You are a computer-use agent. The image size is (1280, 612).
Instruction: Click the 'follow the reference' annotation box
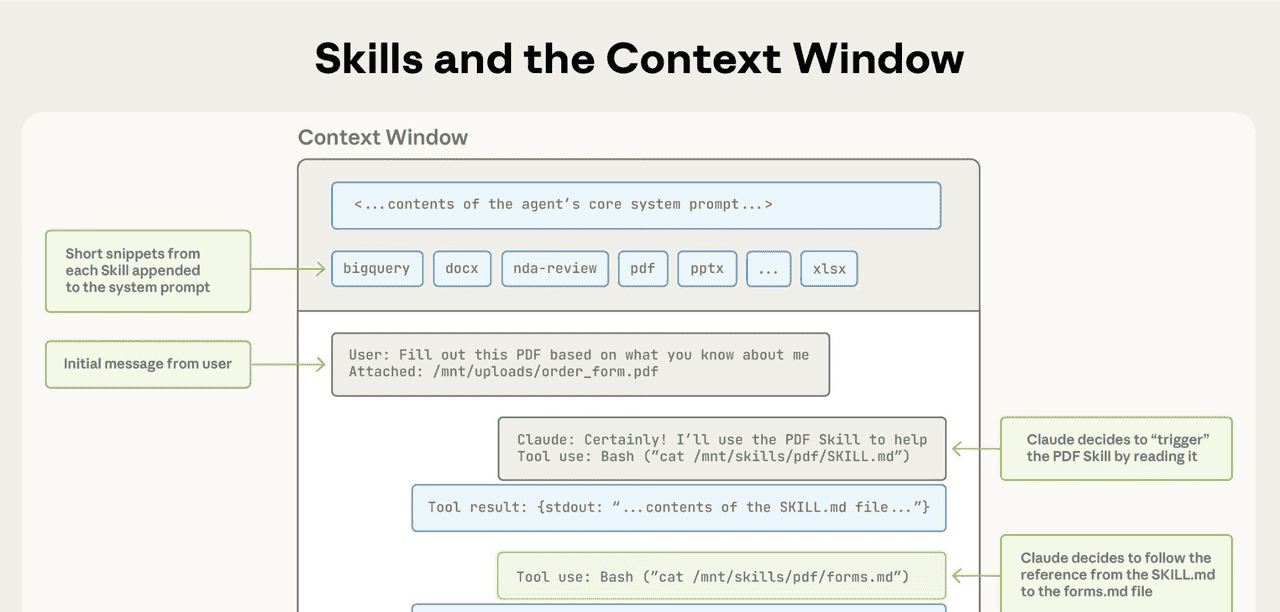pyautogui.click(x=1116, y=574)
